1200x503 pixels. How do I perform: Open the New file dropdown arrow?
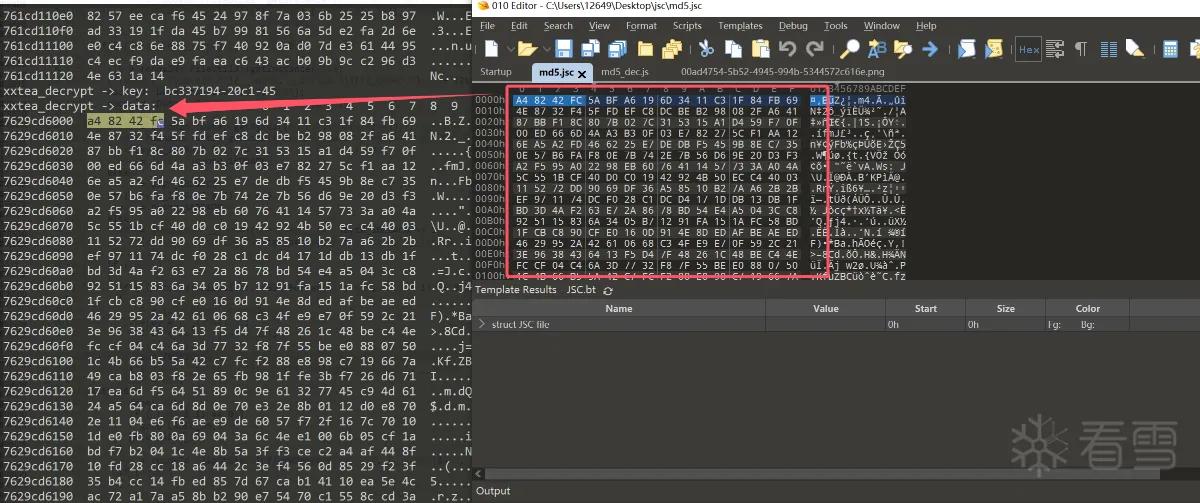510,48
